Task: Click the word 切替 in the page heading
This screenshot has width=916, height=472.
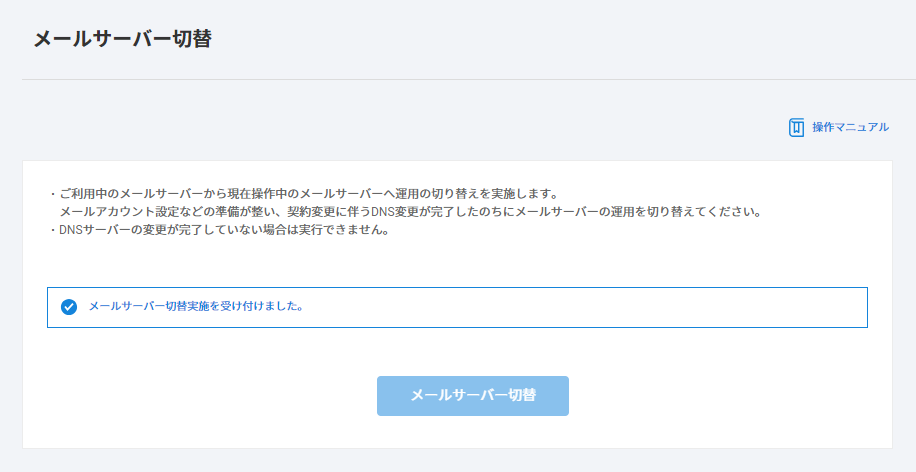Action: tap(191, 39)
